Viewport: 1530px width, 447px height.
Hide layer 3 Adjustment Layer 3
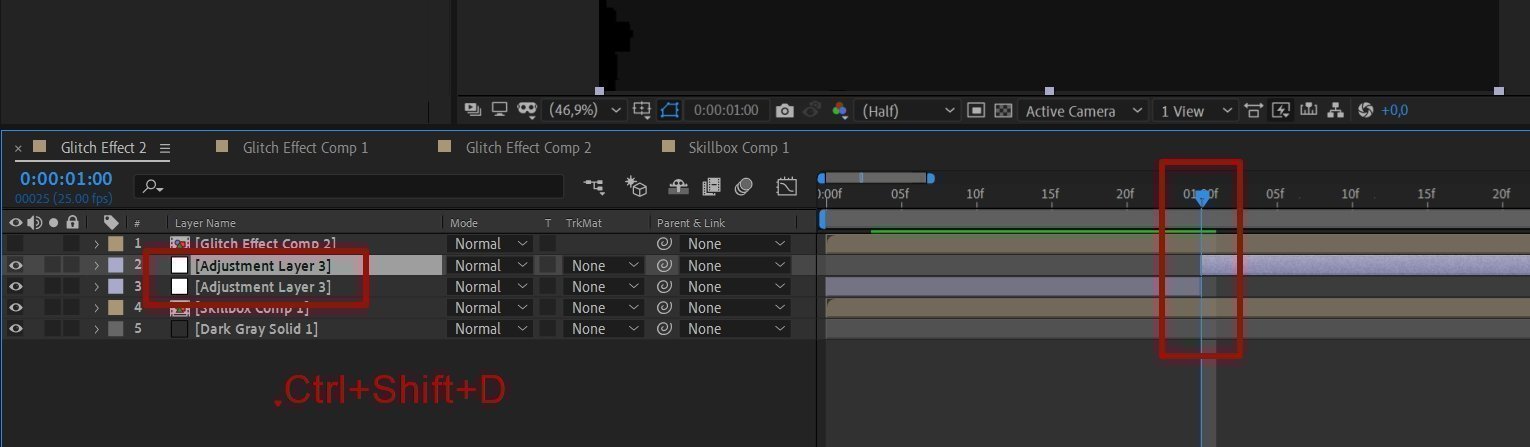pyautogui.click(x=15, y=286)
